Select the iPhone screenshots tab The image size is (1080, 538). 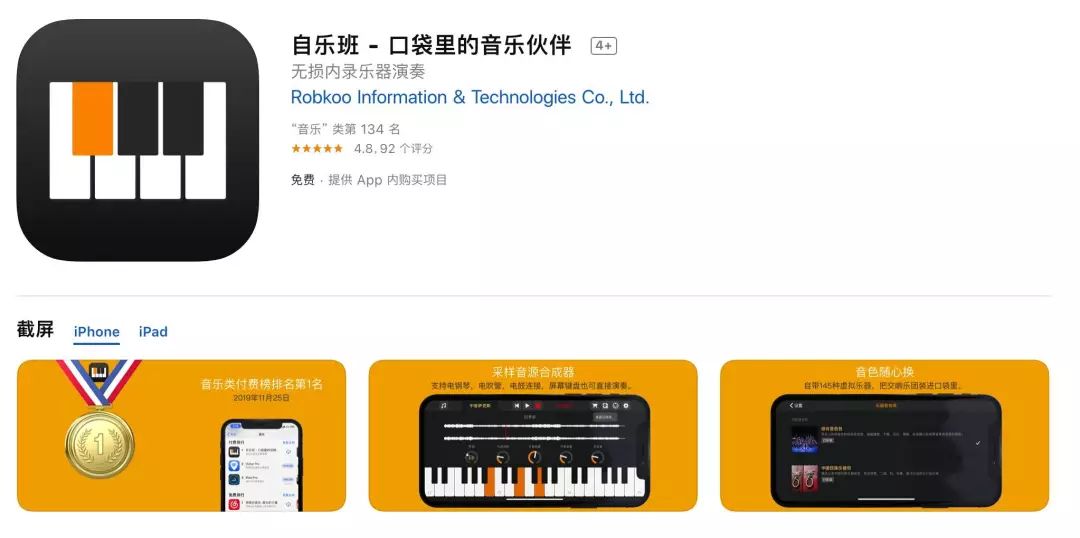(x=96, y=331)
